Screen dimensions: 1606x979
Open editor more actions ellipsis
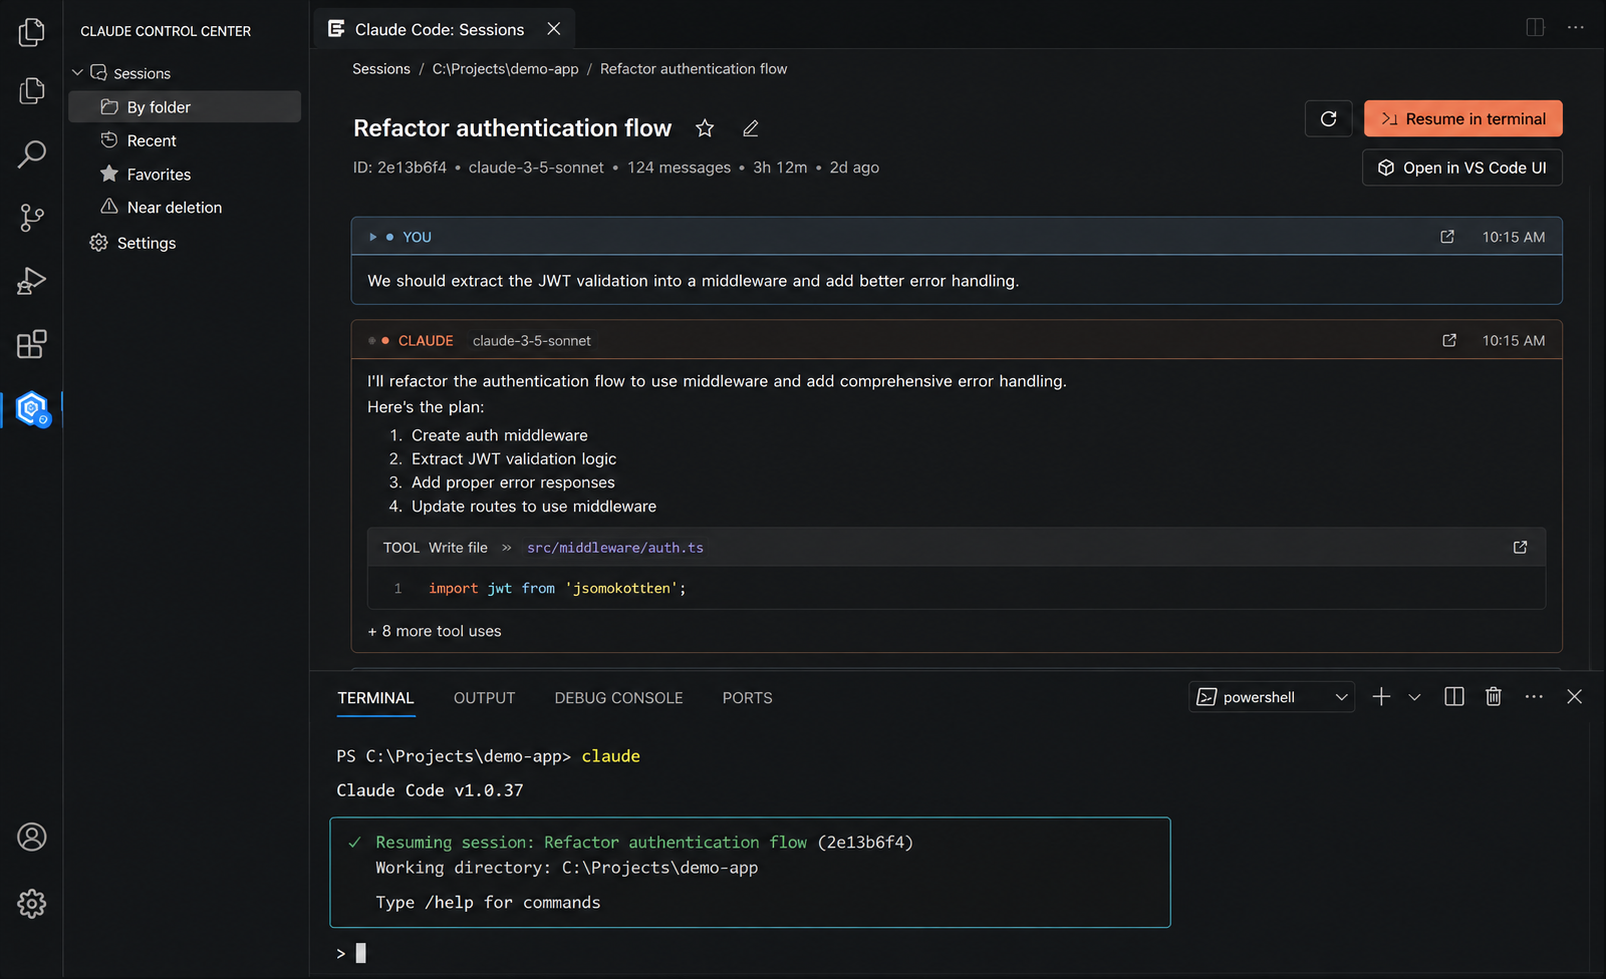(x=1576, y=27)
